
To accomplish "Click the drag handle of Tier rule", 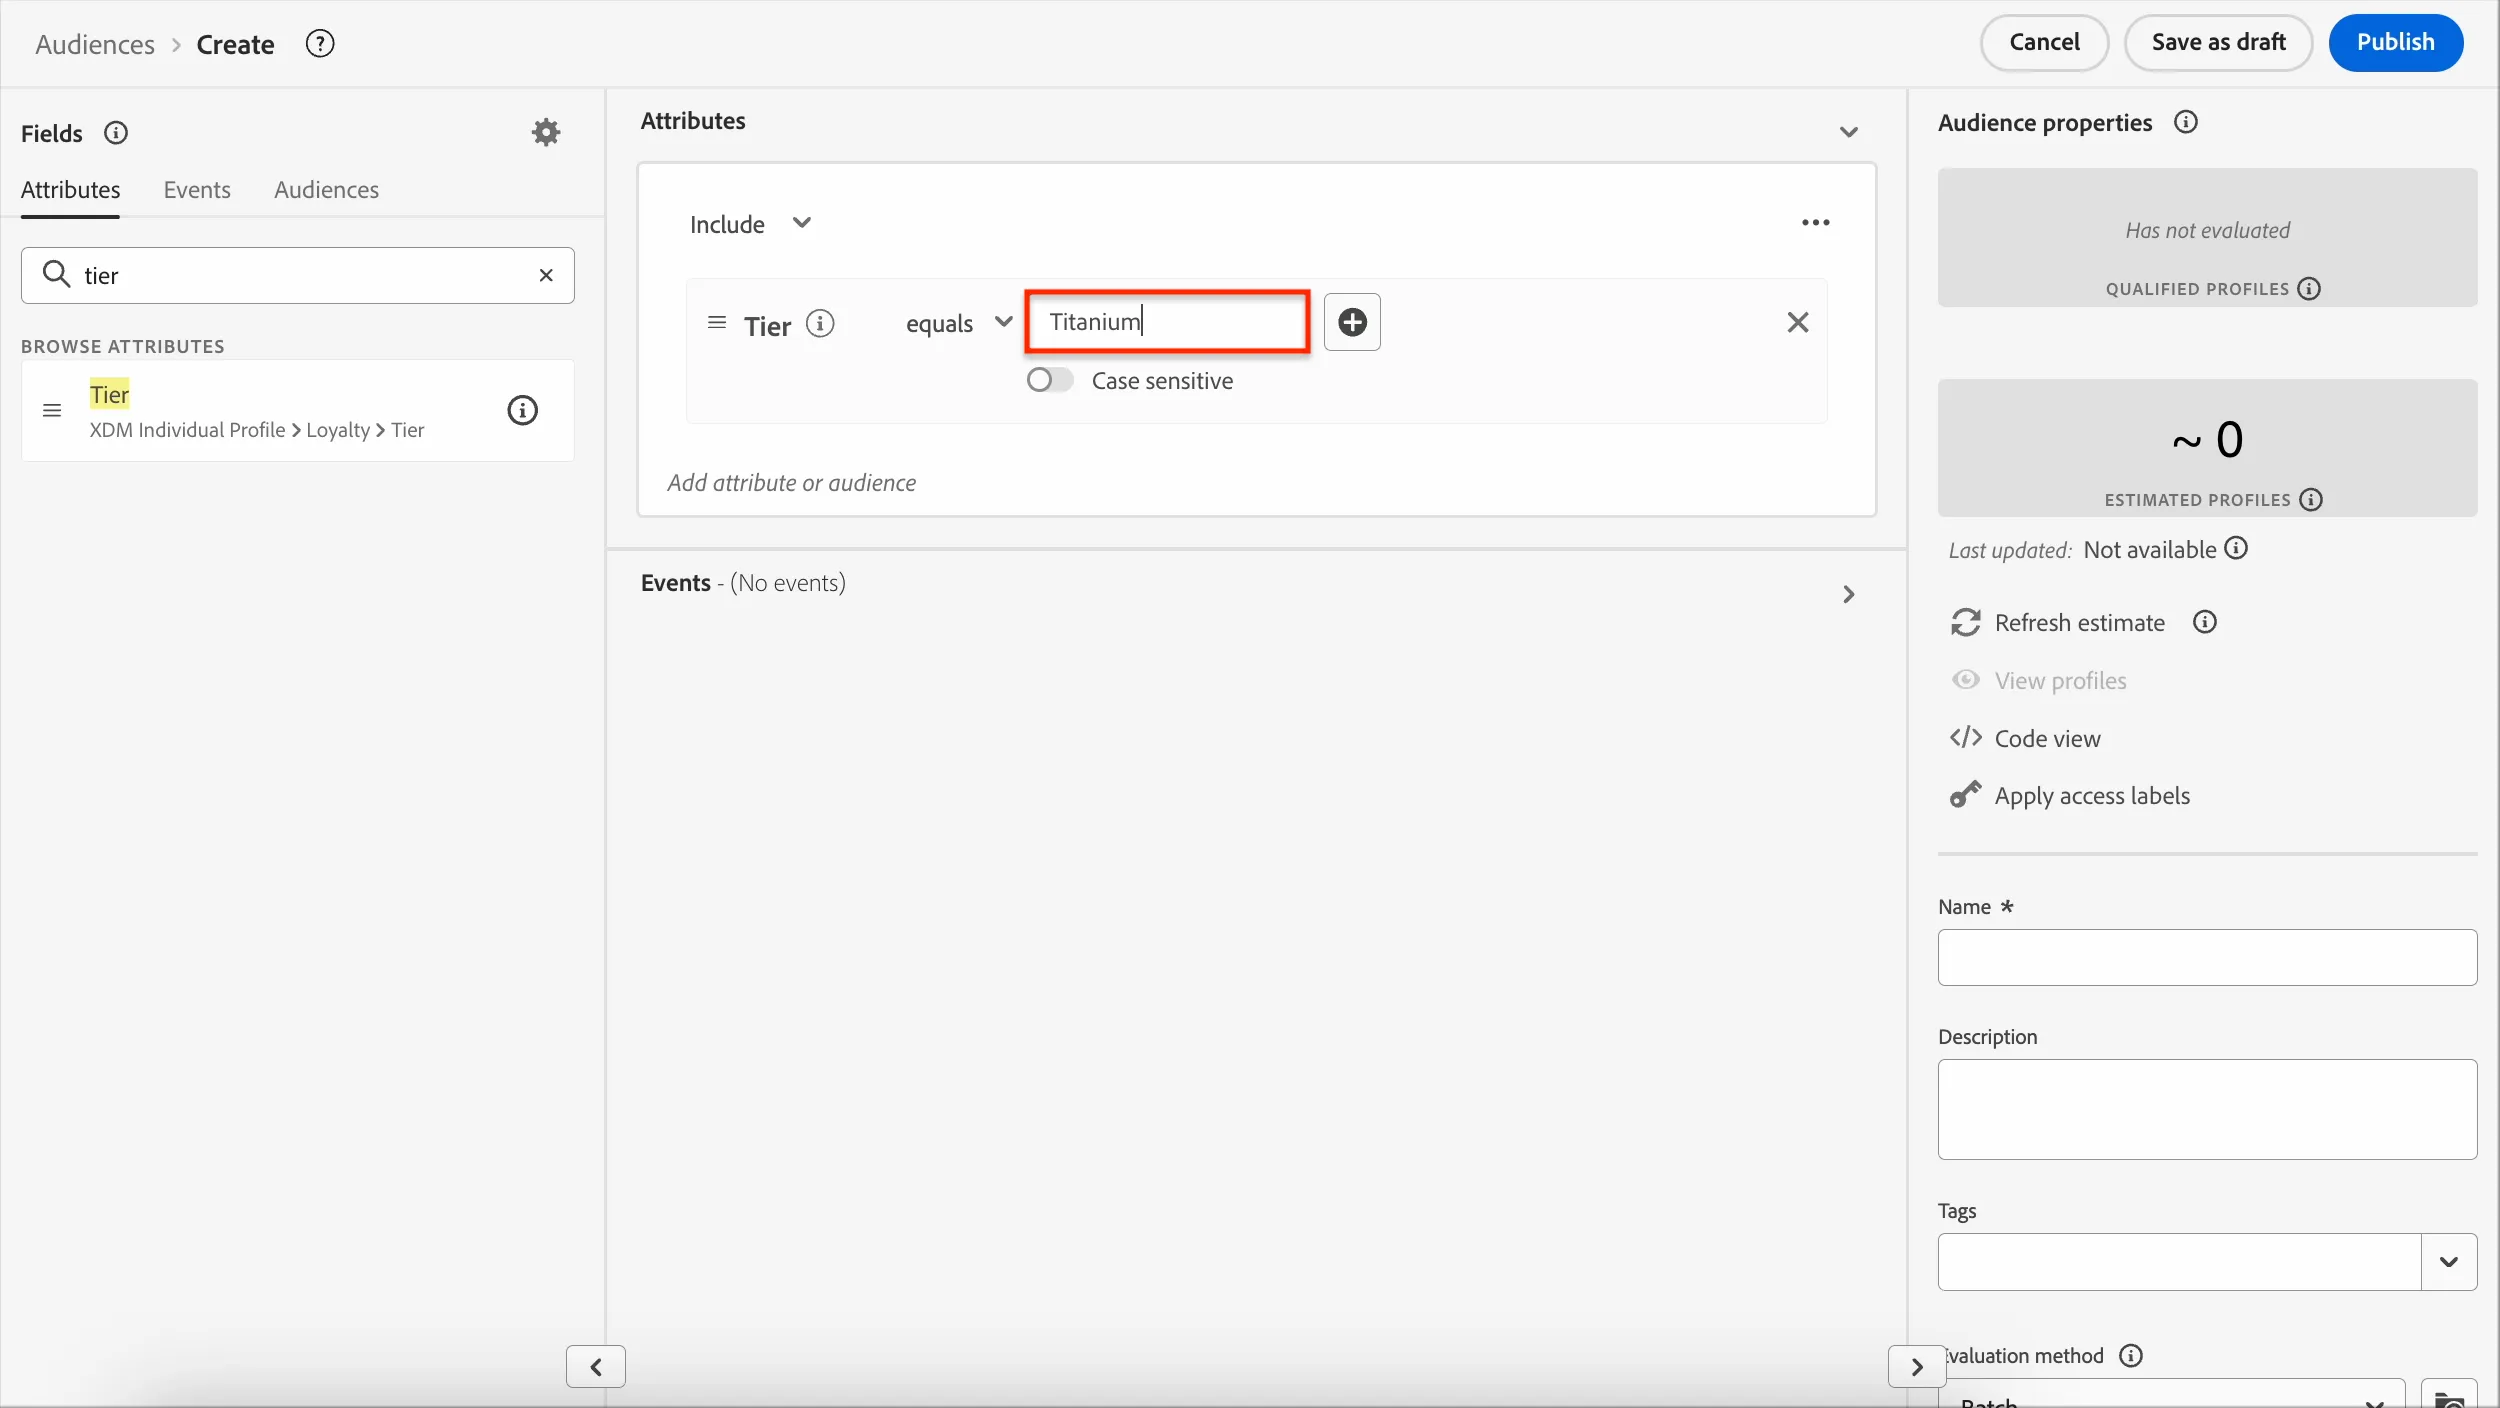I will click(717, 323).
